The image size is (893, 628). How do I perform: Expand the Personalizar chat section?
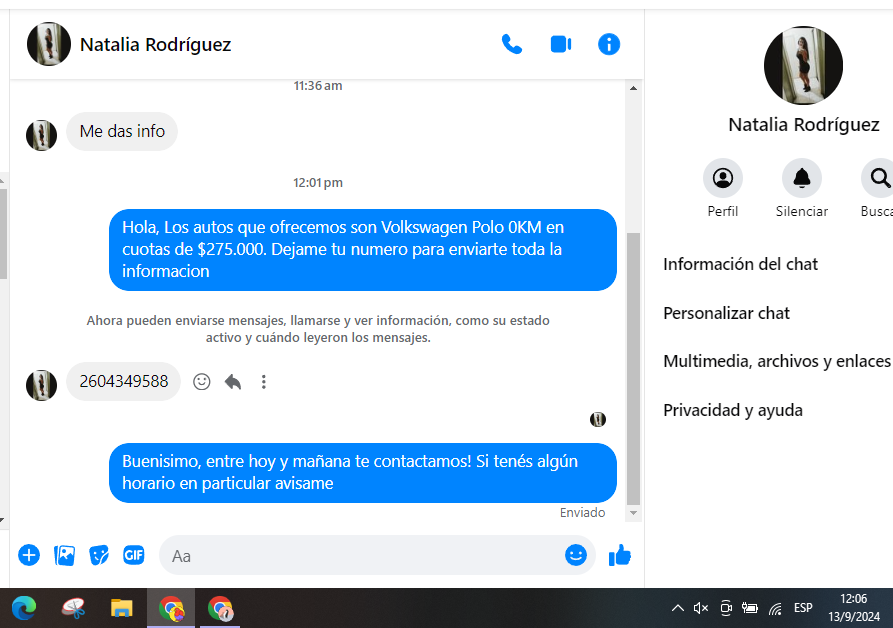[726, 313]
